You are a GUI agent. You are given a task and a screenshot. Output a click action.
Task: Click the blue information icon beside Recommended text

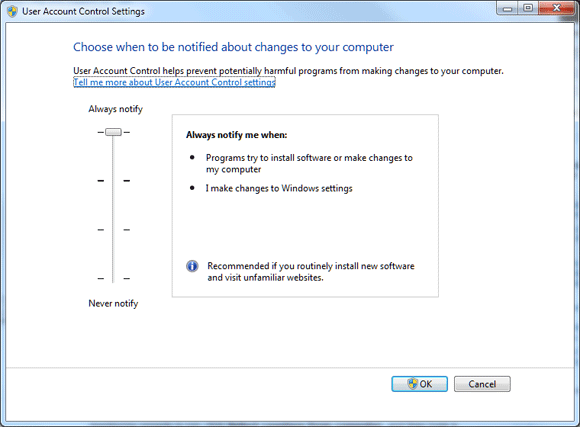192,266
